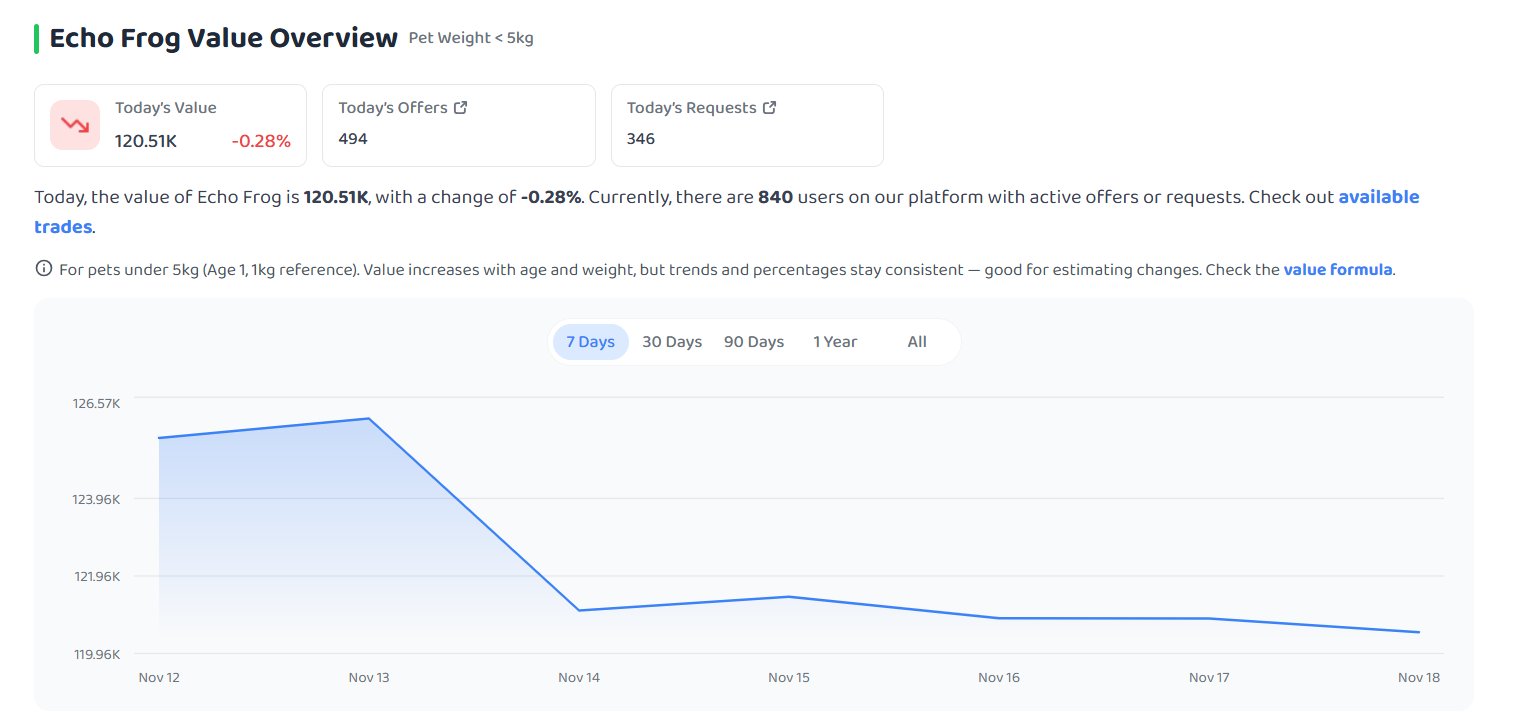
Task: Click the Nov 15 axis label
Action: (789, 678)
